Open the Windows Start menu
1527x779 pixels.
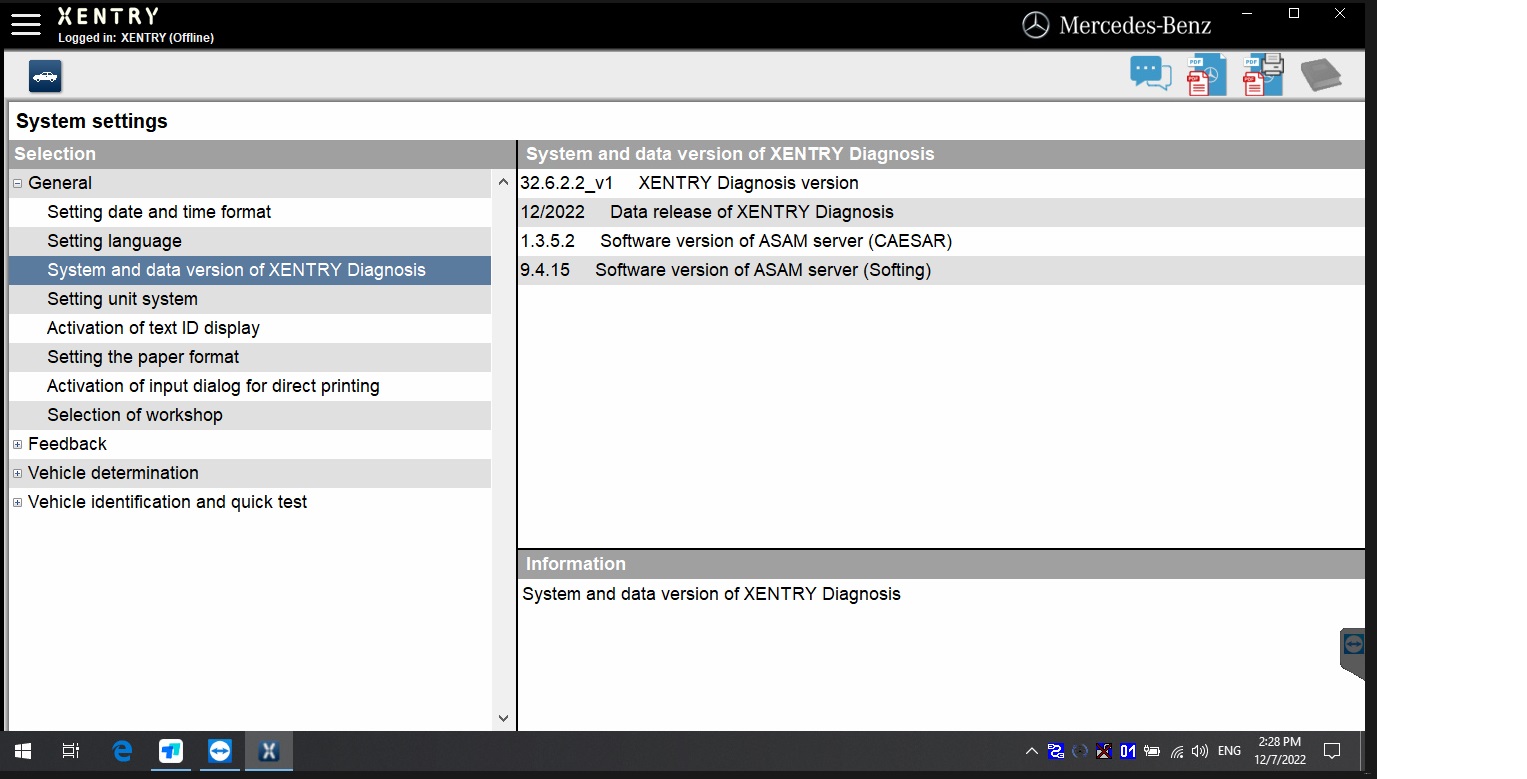23,751
